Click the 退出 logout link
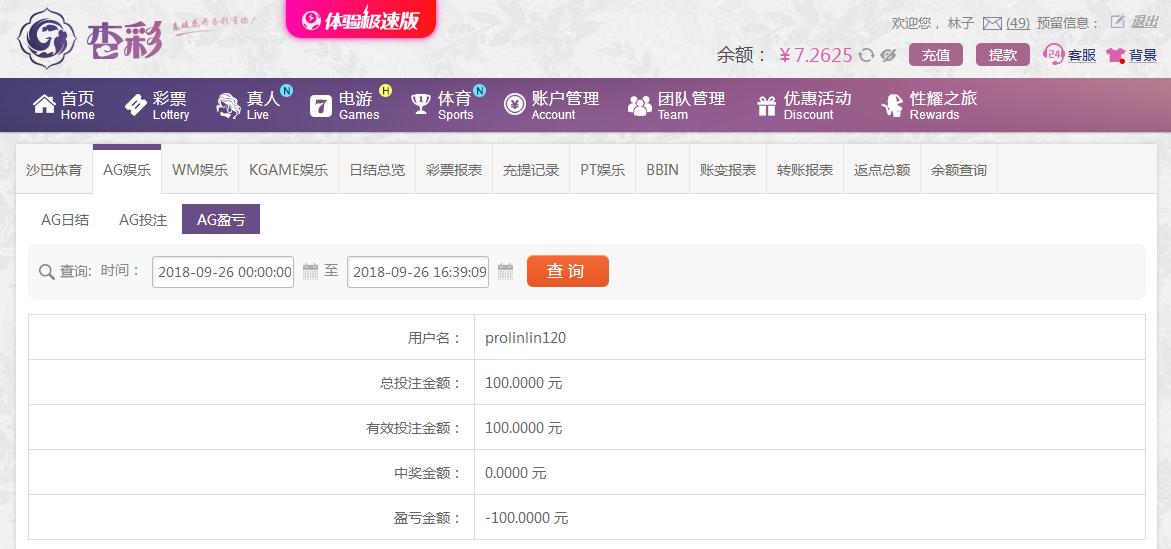The width and height of the screenshot is (1171, 549). 1144,22
